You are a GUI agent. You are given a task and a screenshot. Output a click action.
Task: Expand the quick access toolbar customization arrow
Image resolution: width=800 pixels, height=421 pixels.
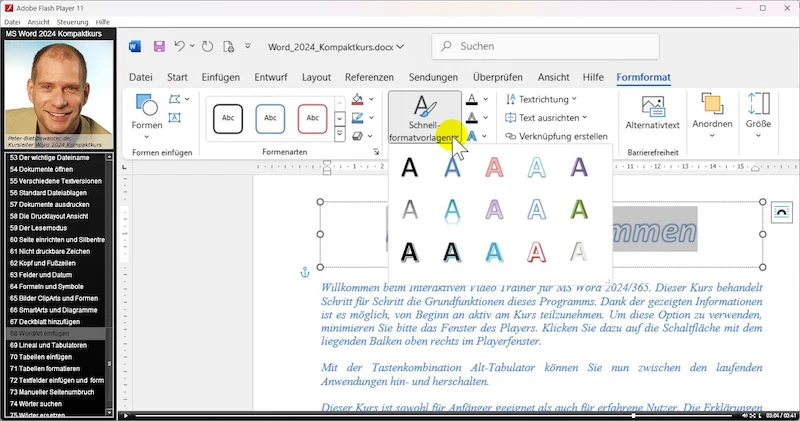(247, 46)
